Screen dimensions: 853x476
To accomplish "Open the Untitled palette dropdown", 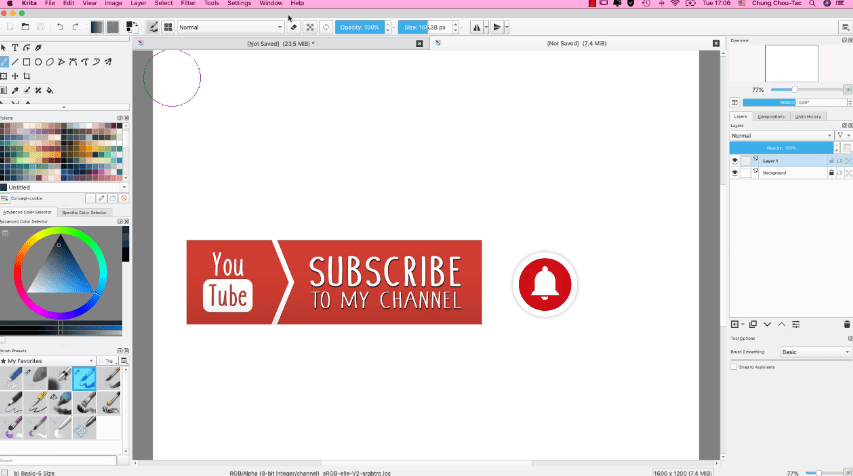I will click(x=64, y=187).
